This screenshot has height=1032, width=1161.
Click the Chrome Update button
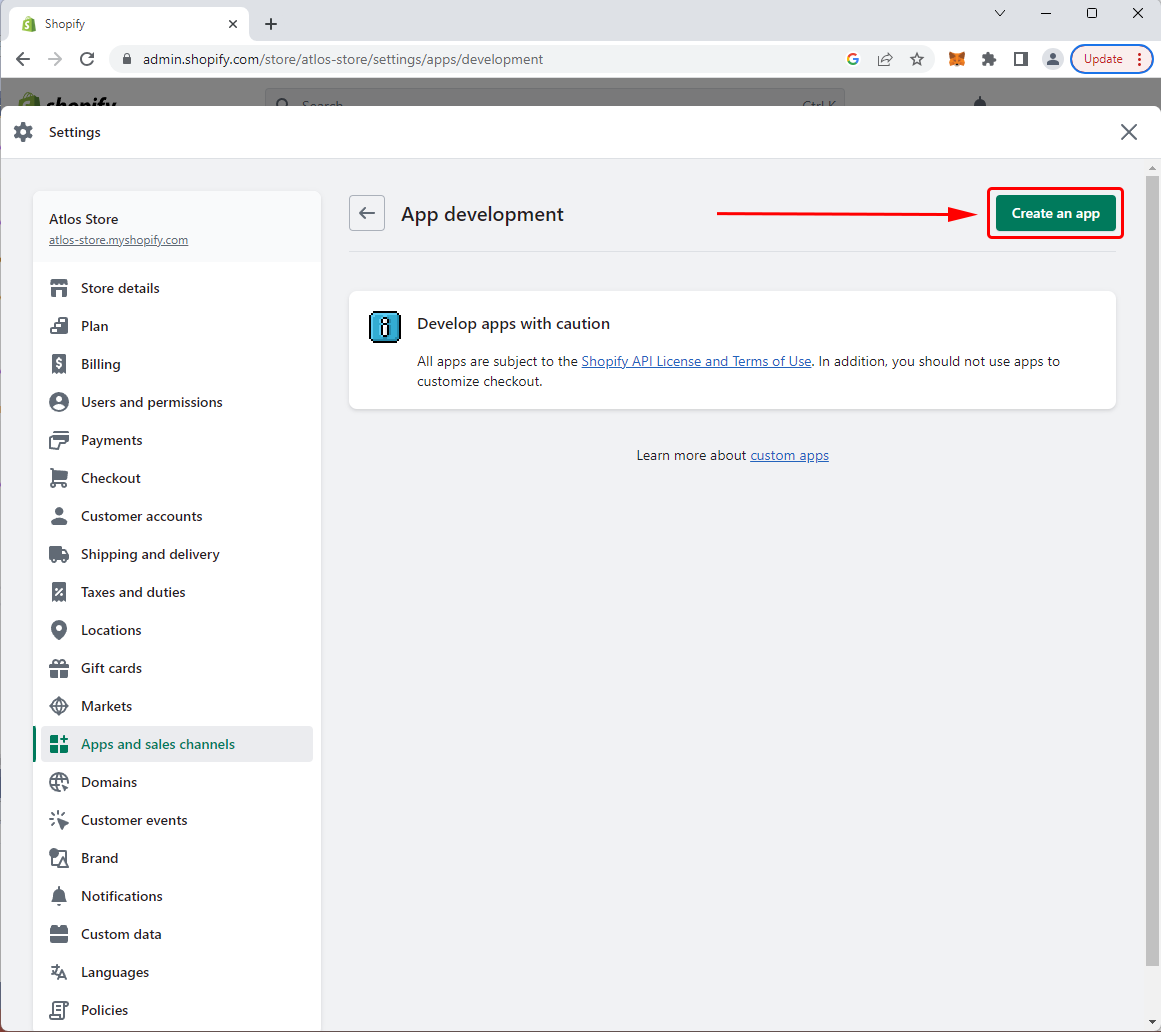pos(1103,59)
